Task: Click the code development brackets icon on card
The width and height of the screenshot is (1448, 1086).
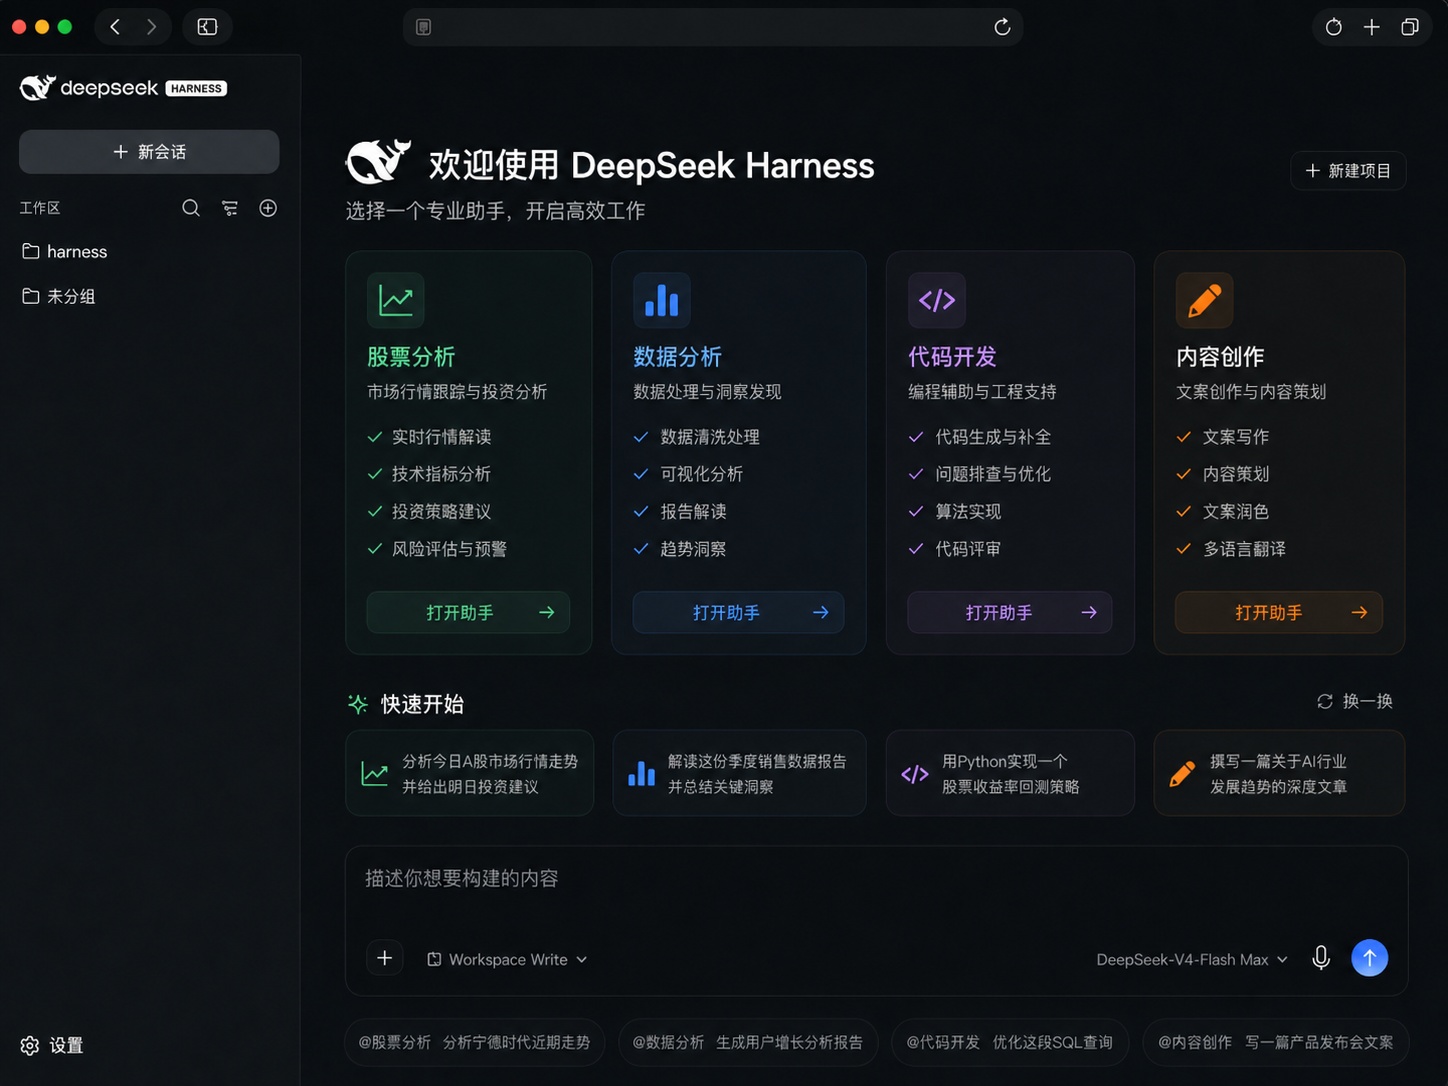Action: pyautogui.click(x=937, y=300)
